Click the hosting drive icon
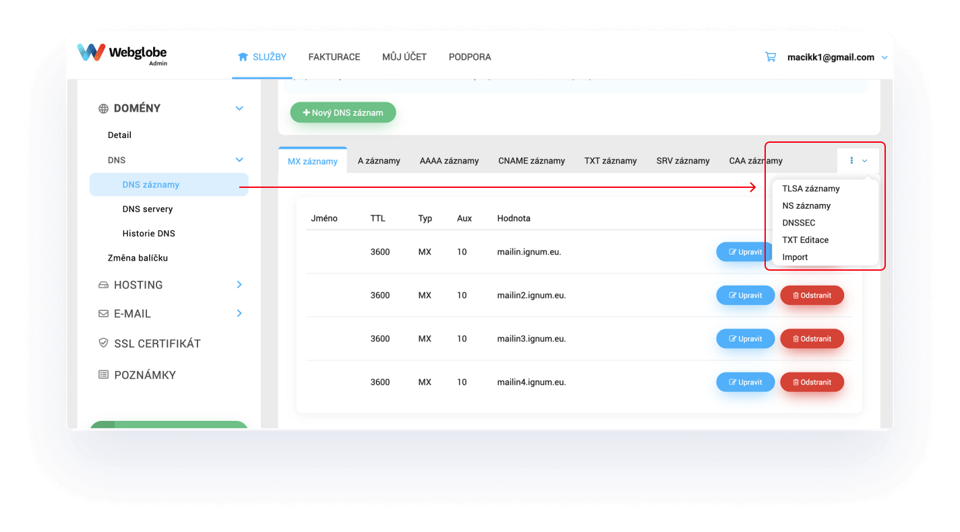Viewport: 960px width, 532px height. pyautogui.click(x=103, y=285)
